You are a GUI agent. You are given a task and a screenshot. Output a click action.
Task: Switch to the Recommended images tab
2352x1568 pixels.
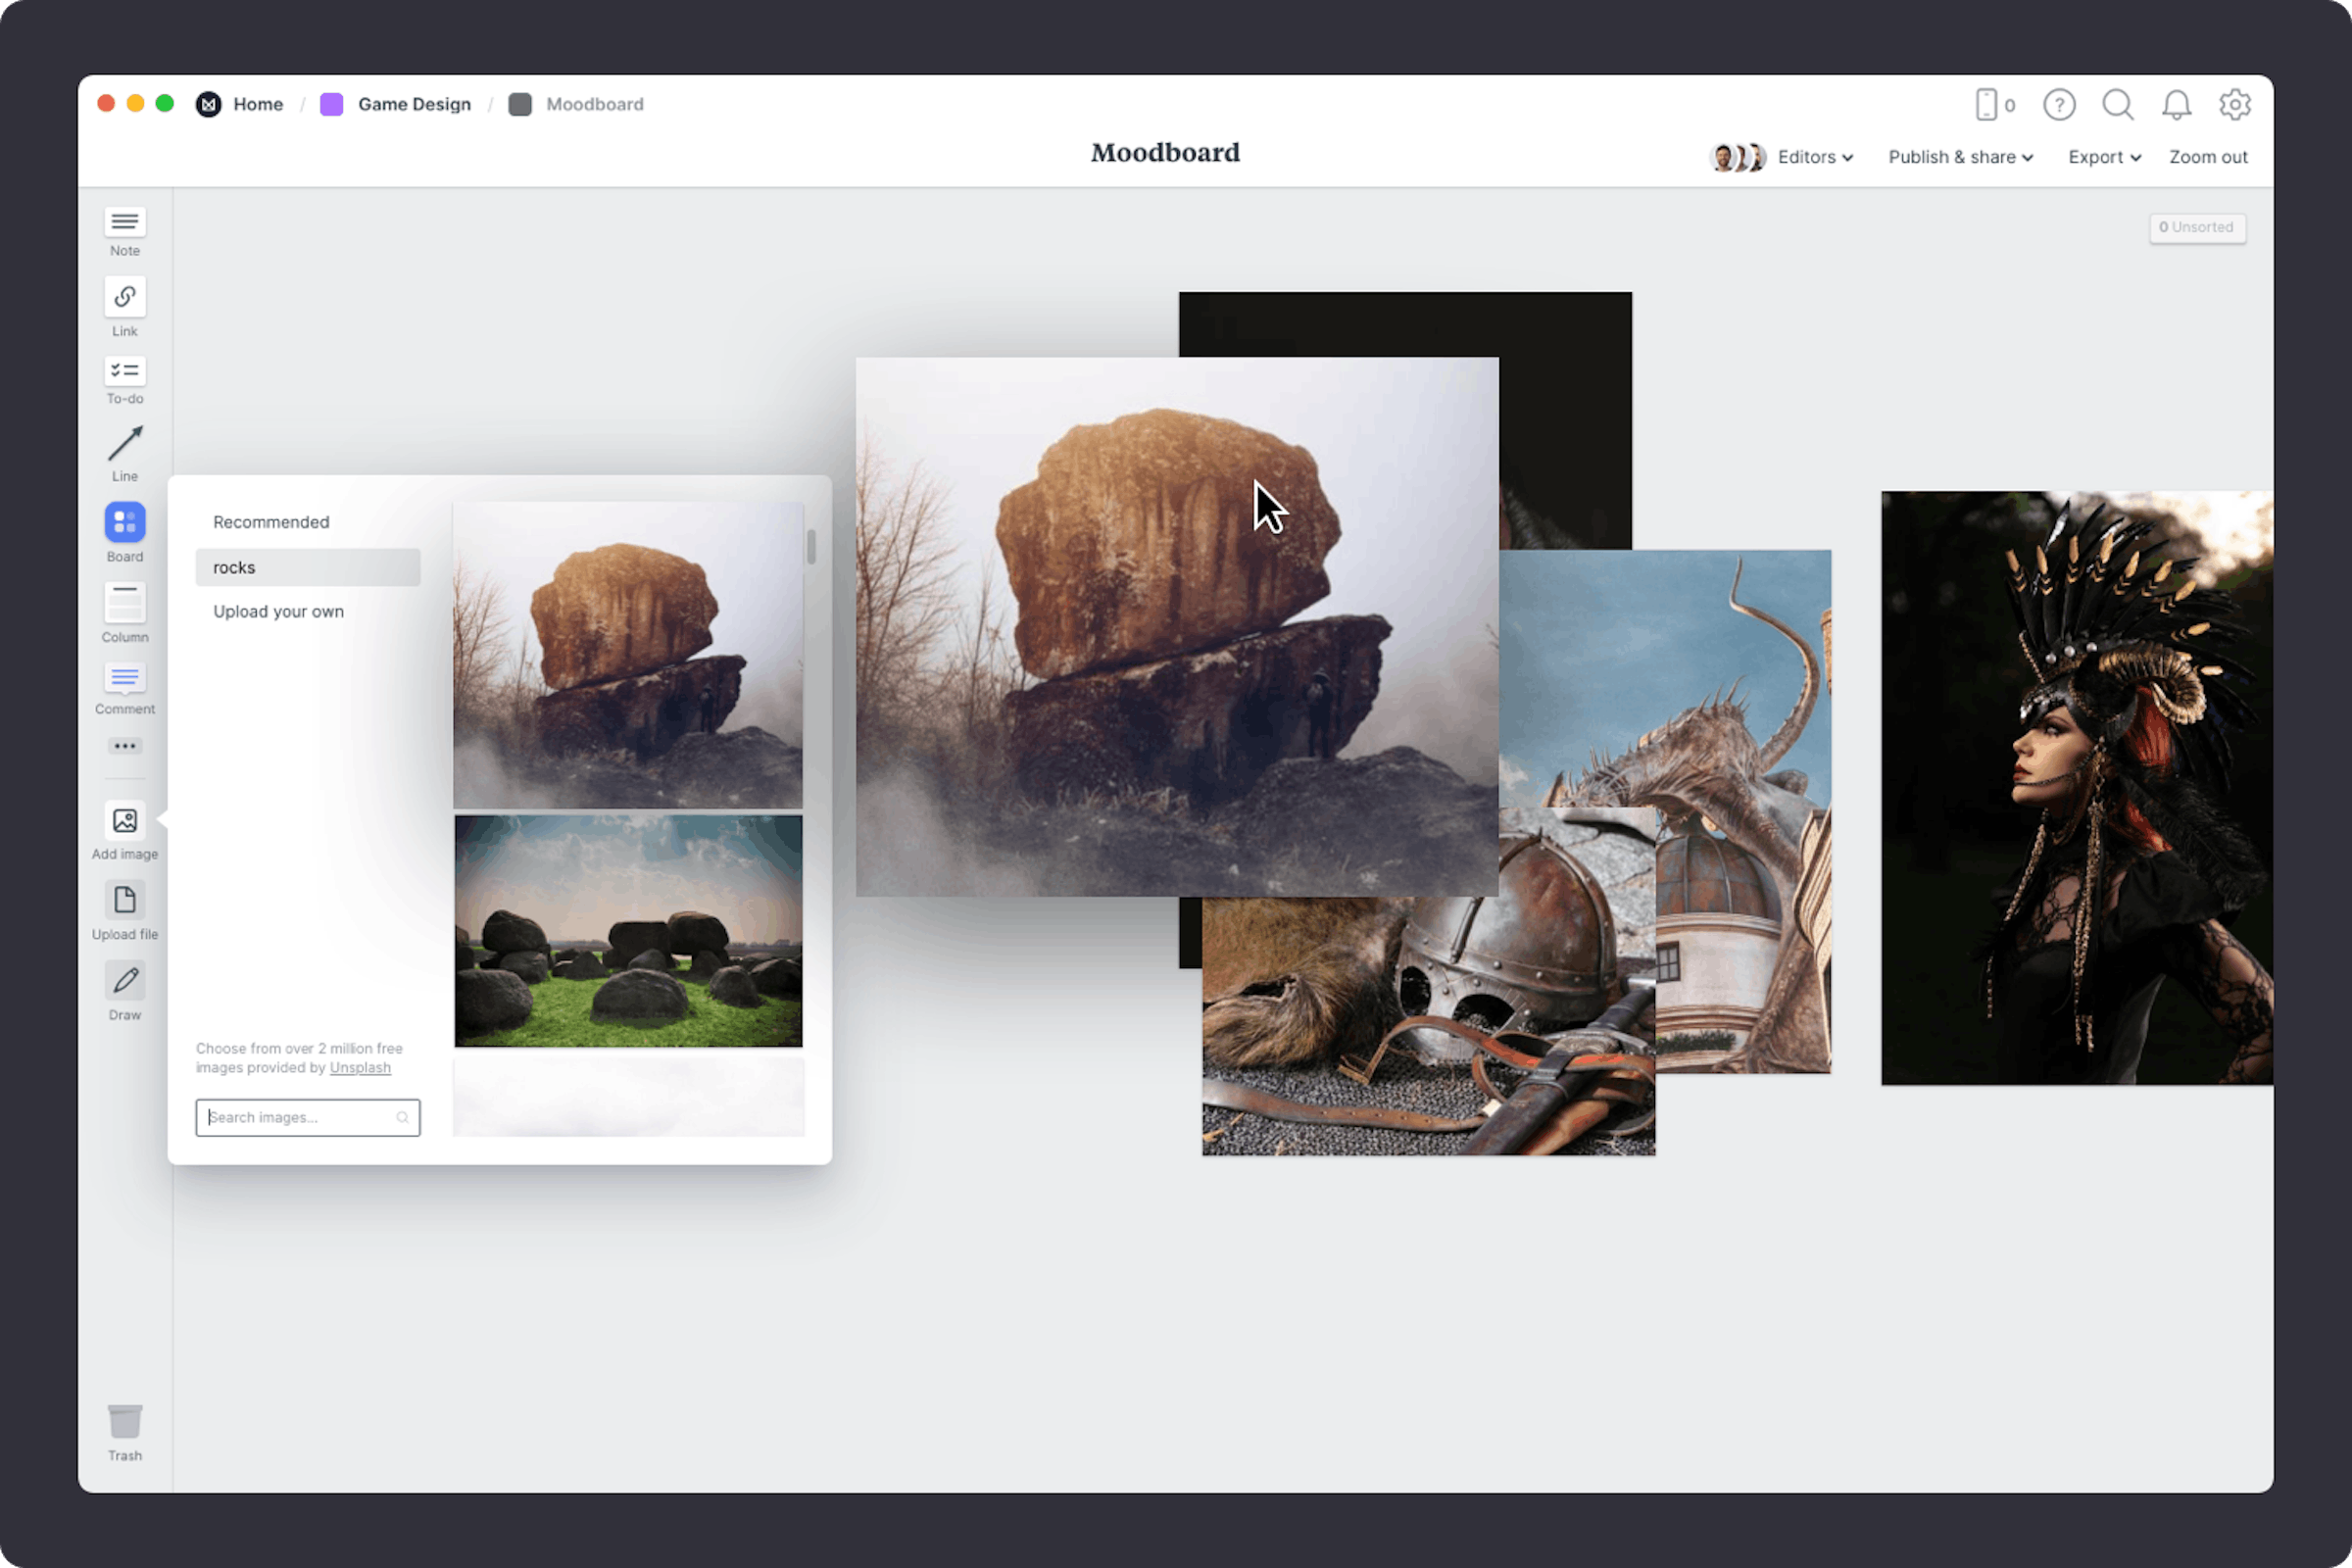271,521
